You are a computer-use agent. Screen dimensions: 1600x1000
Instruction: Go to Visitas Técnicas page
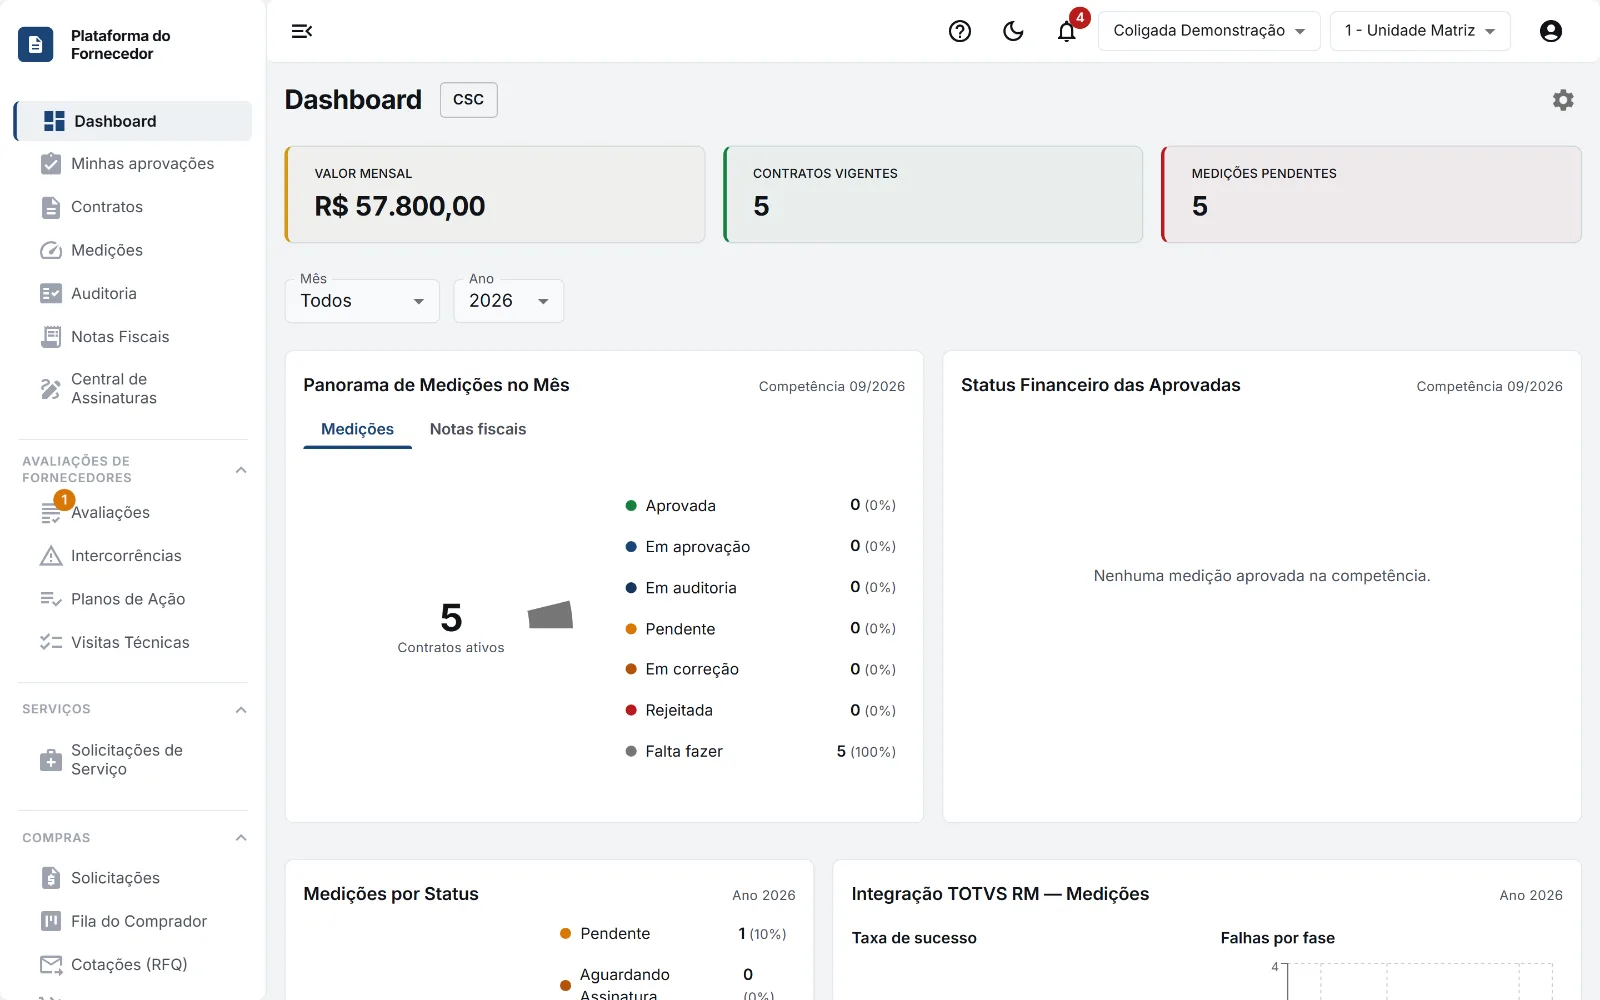tap(133, 642)
